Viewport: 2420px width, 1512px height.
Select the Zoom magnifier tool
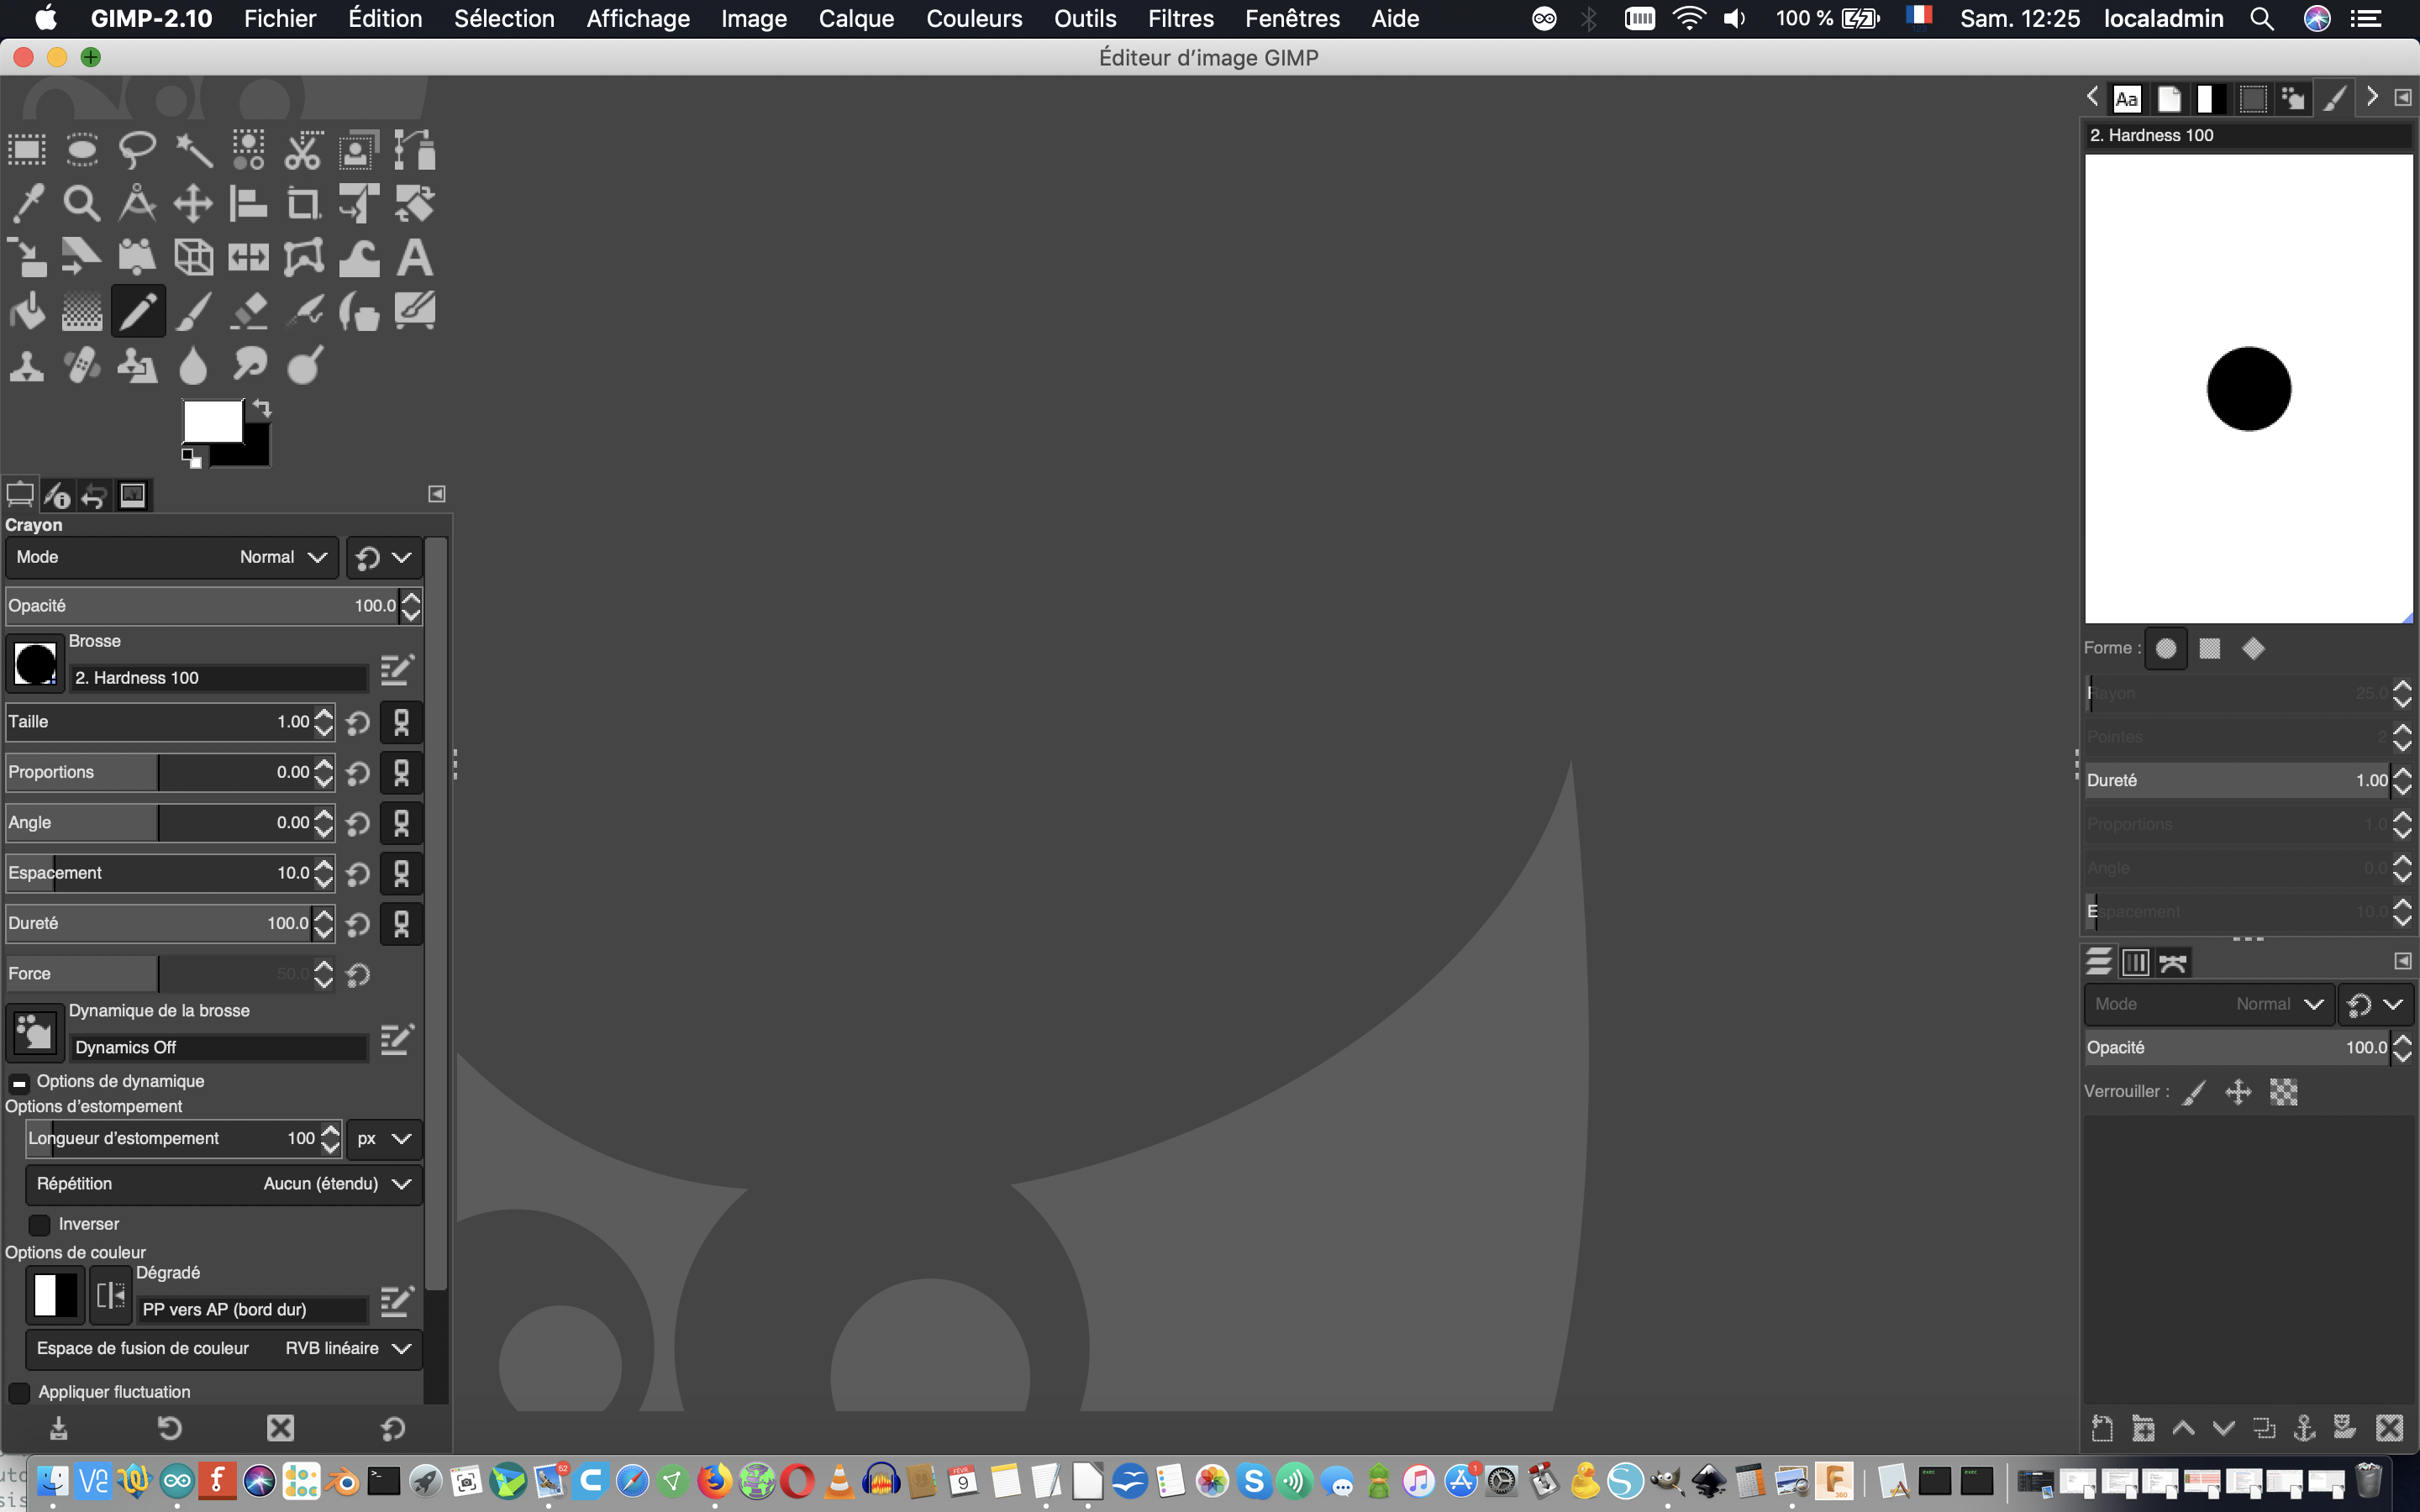point(81,204)
